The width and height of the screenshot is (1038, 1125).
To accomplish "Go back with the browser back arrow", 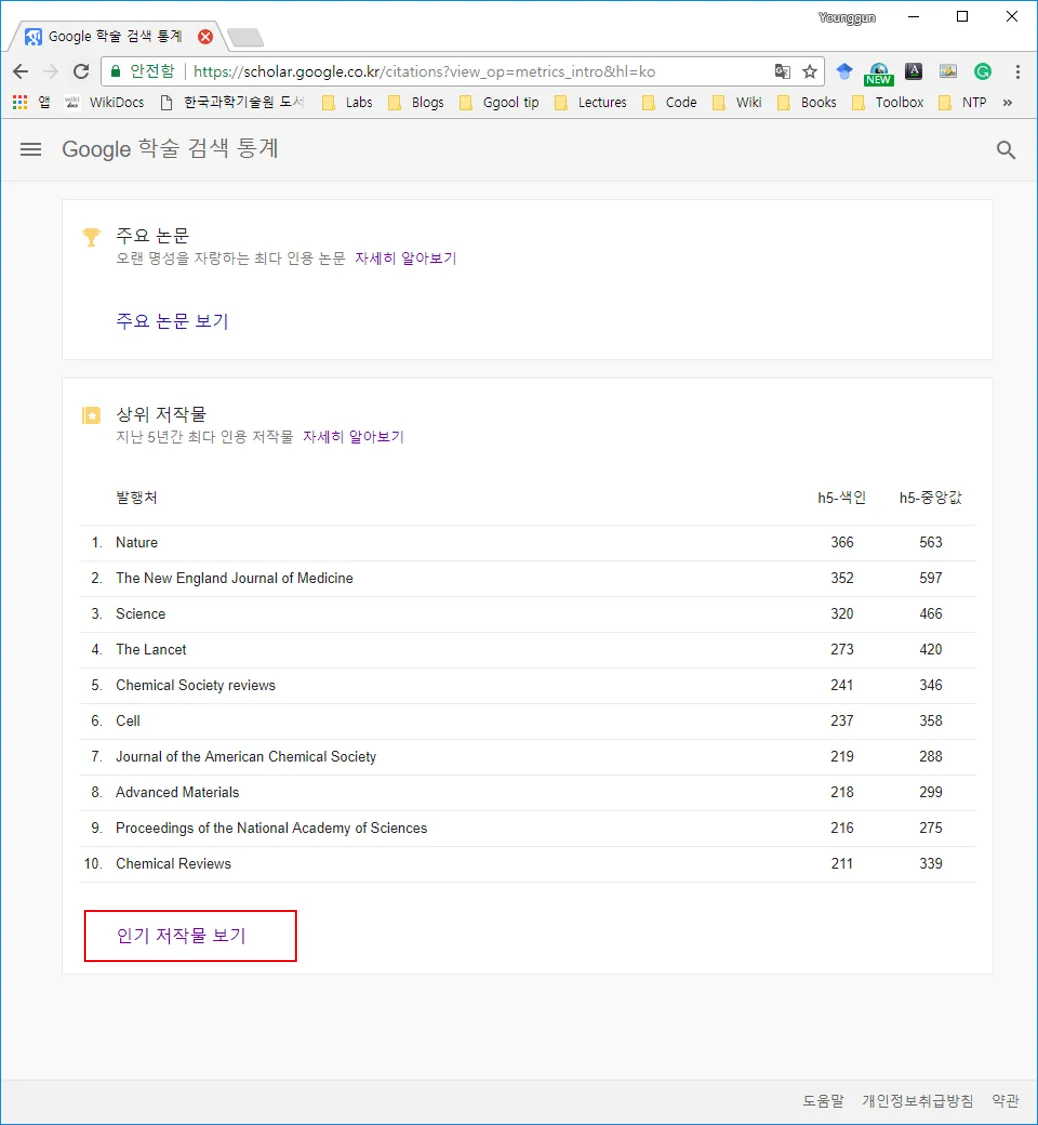I will [21, 71].
